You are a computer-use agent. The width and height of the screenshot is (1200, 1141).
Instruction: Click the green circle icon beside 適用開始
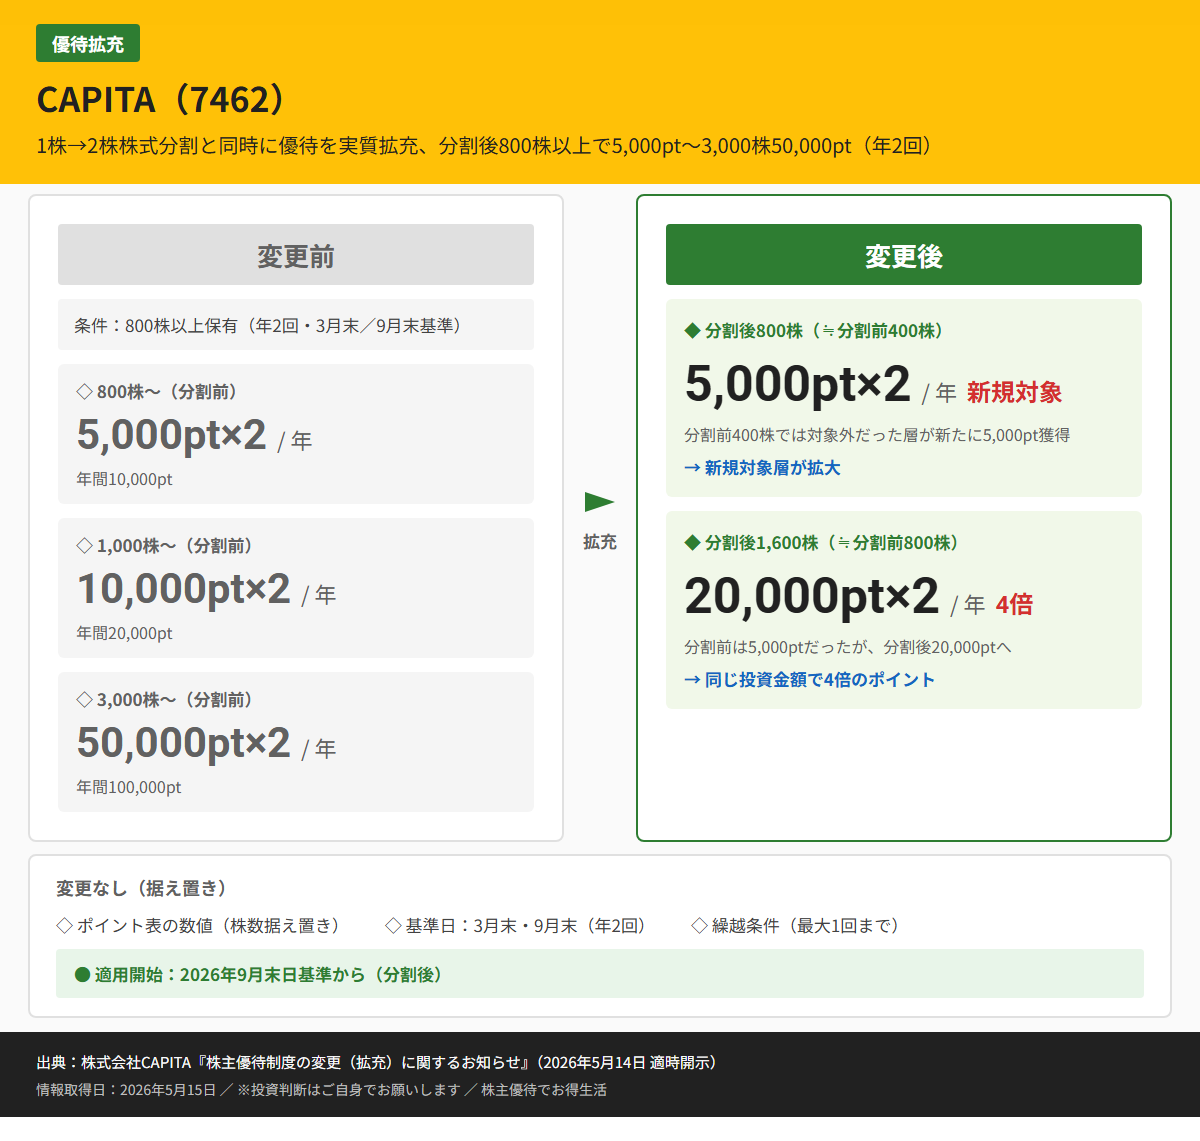tap(83, 974)
